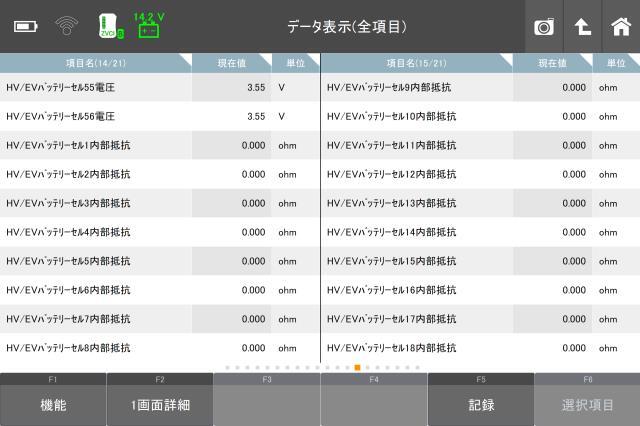Viewport: 640px width, 426px height.
Task: Tap the screenshot camera icon
Action: point(544,27)
